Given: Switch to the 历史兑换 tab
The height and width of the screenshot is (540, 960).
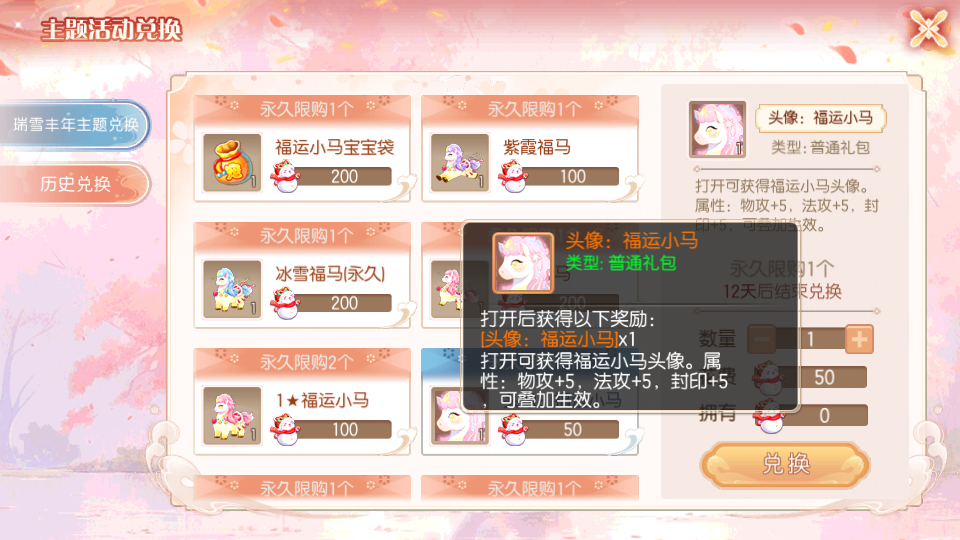Looking at the screenshot, I should [75, 184].
